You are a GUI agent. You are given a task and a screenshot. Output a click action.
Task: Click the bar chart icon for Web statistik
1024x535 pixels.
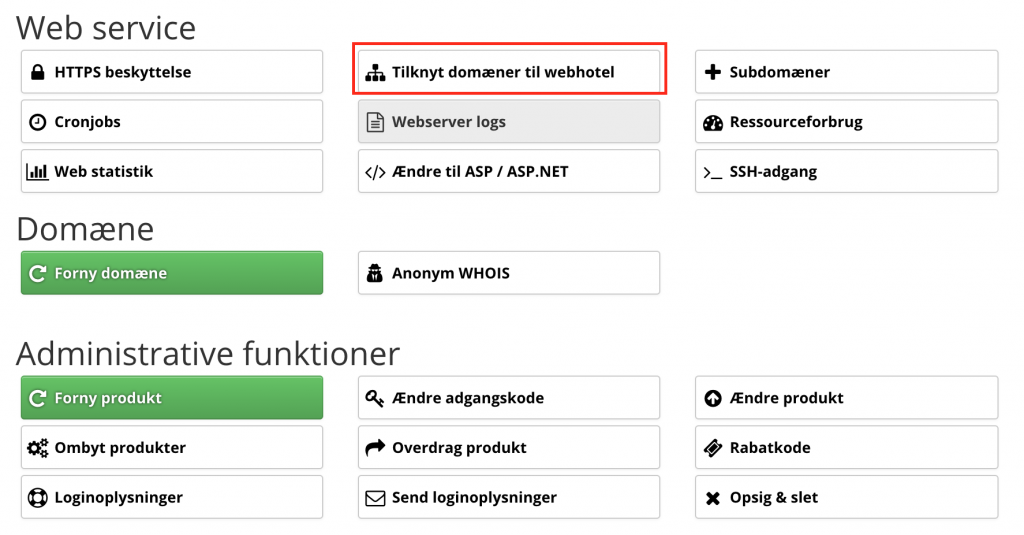coord(37,172)
